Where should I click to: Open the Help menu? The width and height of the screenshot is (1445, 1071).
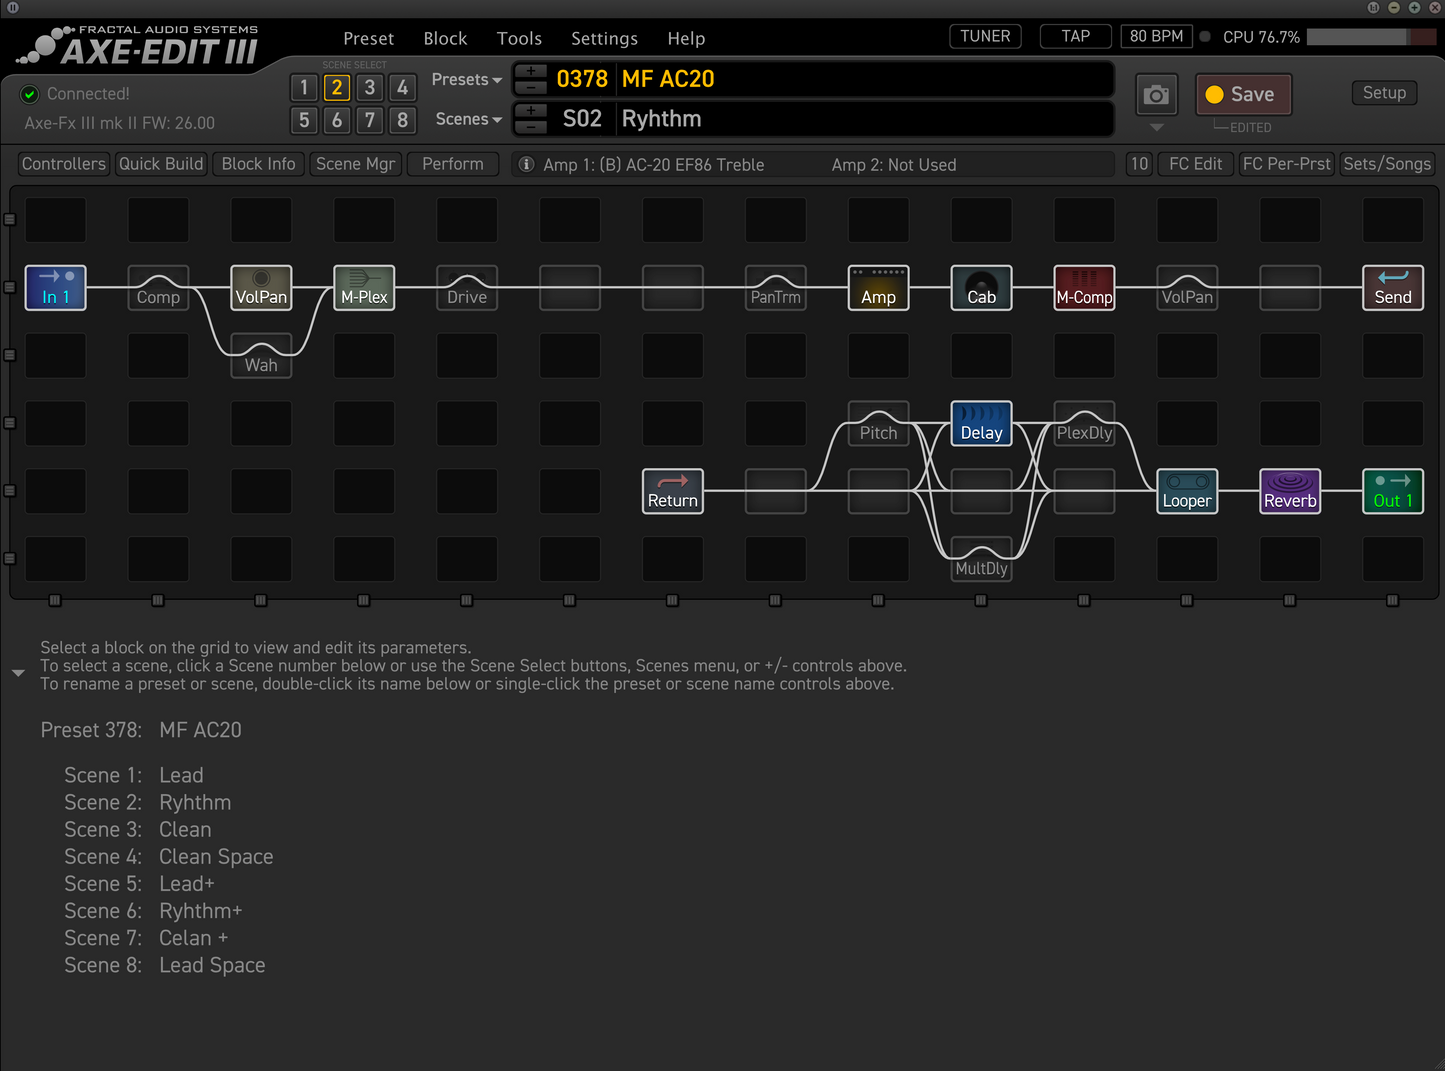point(686,39)
